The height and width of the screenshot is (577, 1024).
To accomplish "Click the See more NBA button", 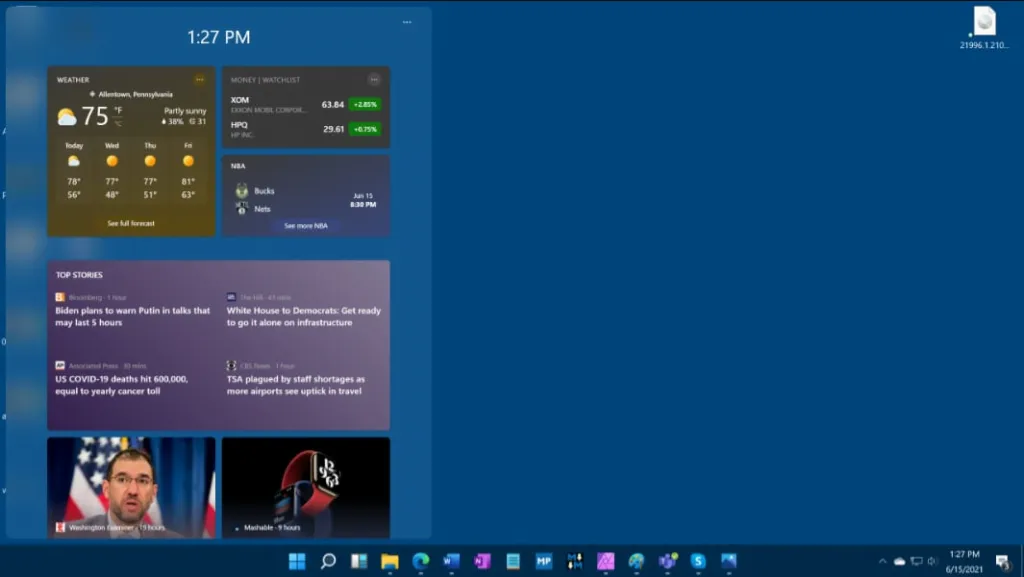I will click(305, 226).
